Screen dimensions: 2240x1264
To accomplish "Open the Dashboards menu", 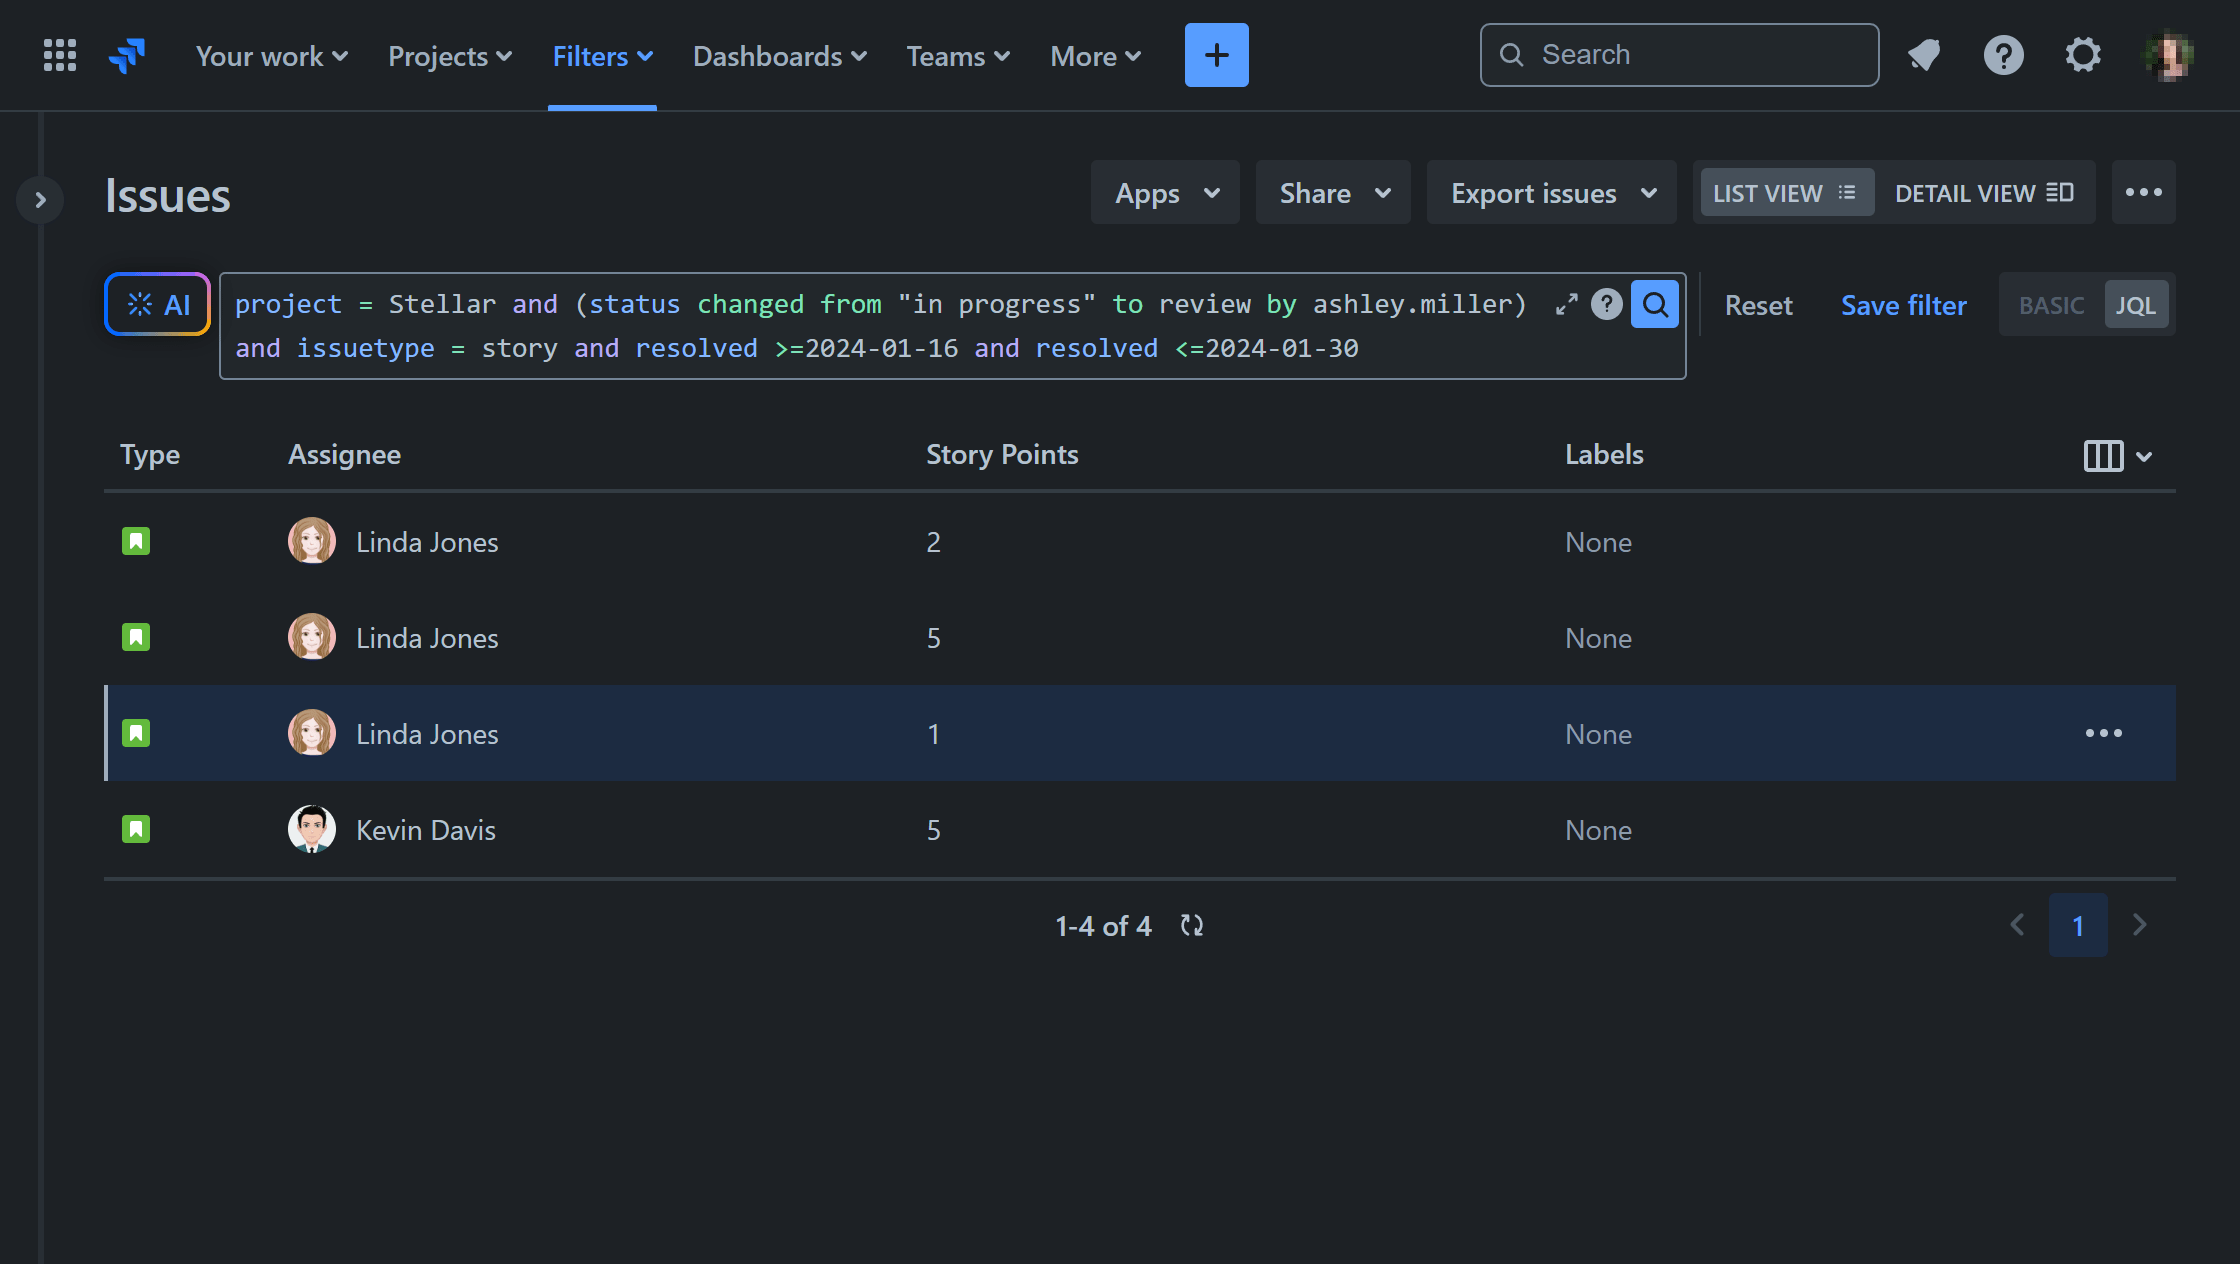I will coord(779,56).
